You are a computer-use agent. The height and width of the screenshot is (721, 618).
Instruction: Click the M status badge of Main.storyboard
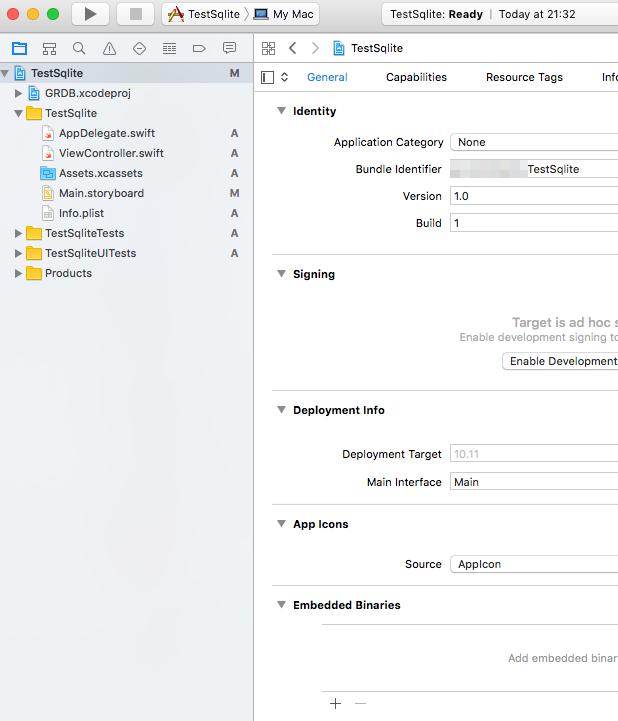235,193
